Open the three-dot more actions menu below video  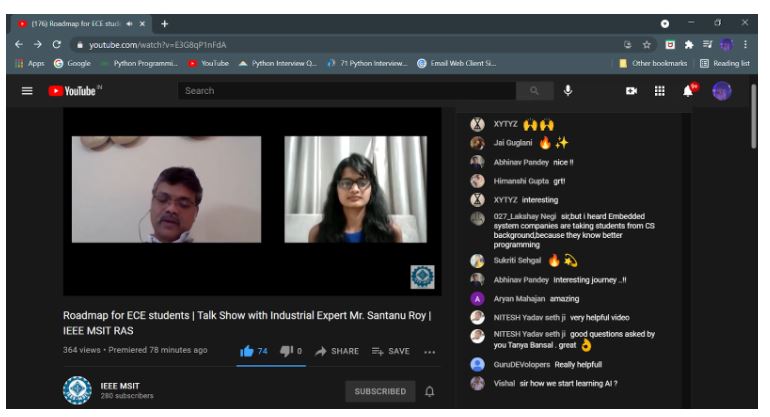[x=429, y=351]
